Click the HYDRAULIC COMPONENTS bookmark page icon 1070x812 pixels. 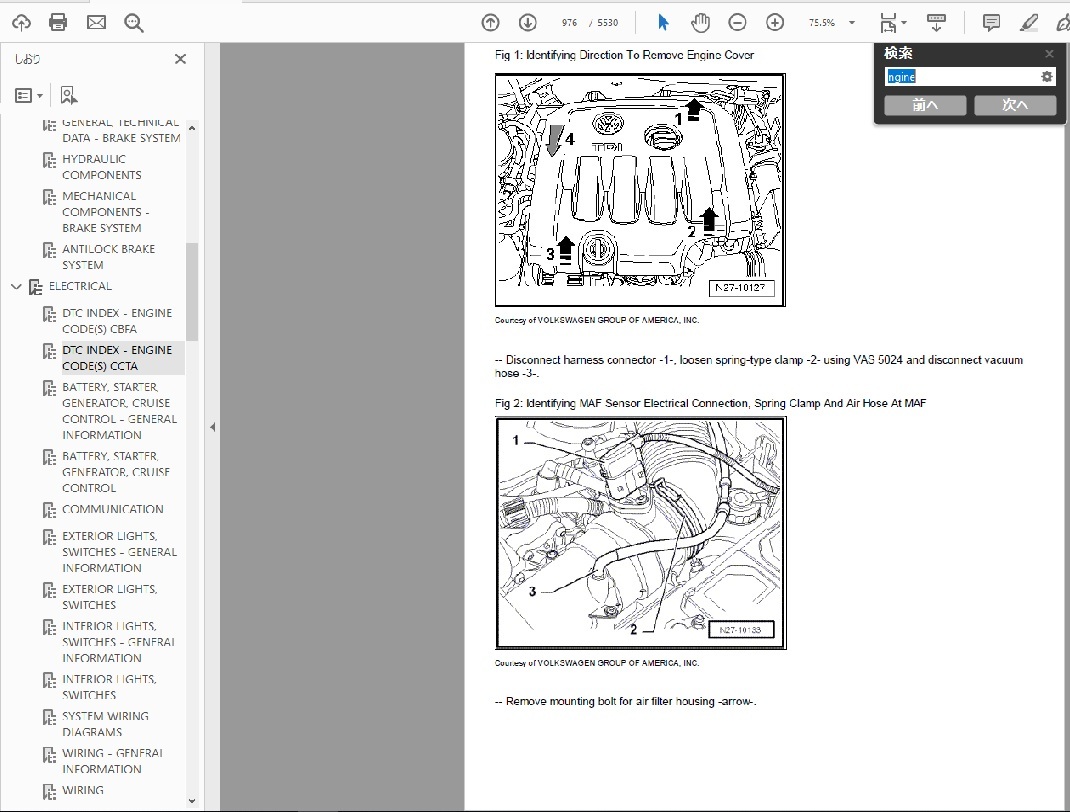49,160
